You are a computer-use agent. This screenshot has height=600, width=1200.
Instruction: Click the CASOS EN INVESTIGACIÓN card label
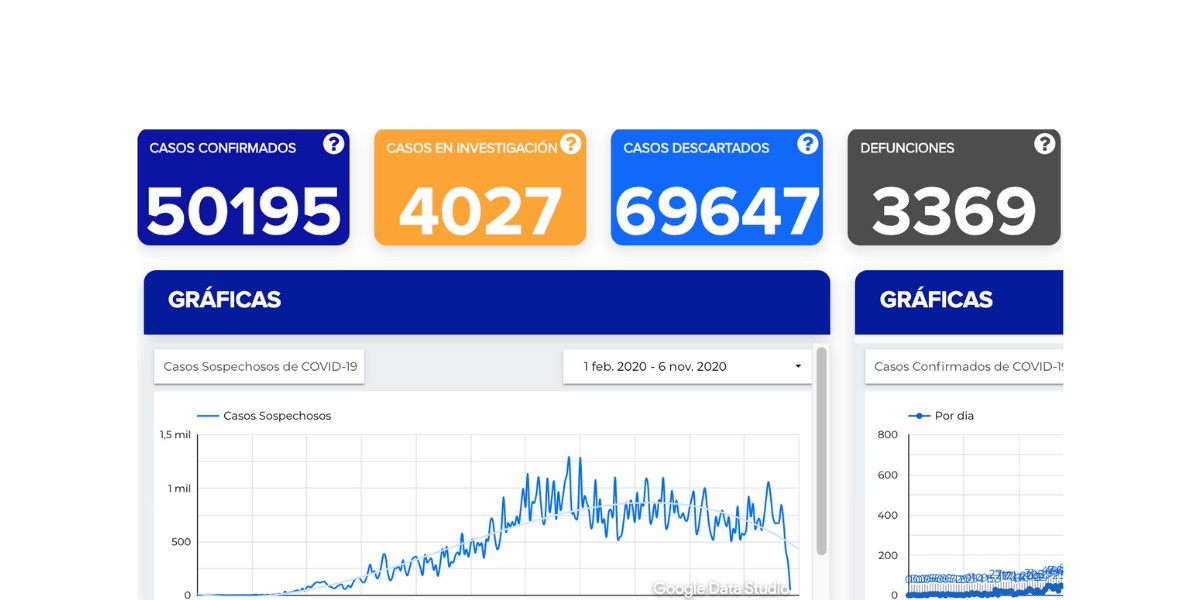coord(472,148)
